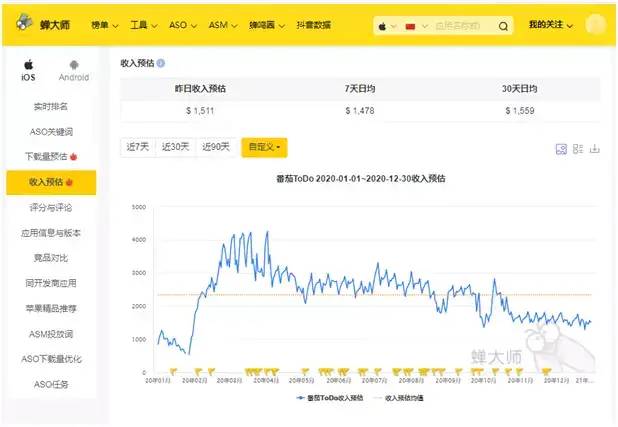Open 评分与评论 in sidebar
Screen dimensions: 618x427
(x=51, y=207)
